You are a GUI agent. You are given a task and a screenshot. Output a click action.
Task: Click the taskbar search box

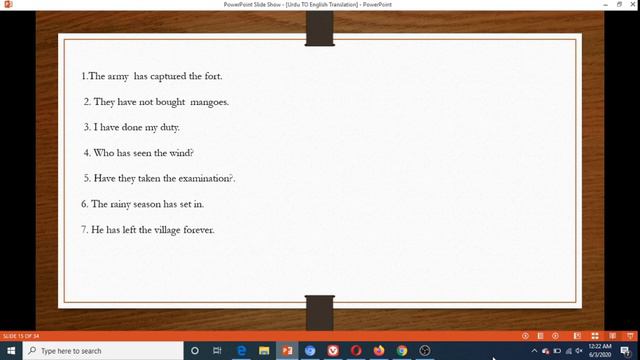103,351
